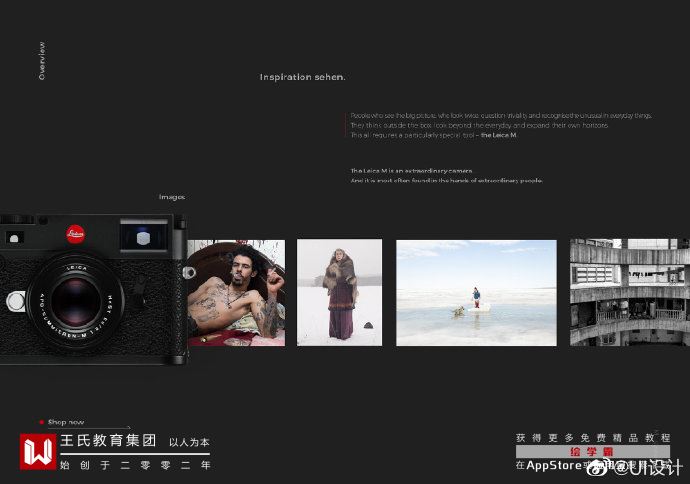Click the 获得更多免费精品教程 text
This screenshot has width=690, height=484.
pyautogui.click(x=593, y=438)
